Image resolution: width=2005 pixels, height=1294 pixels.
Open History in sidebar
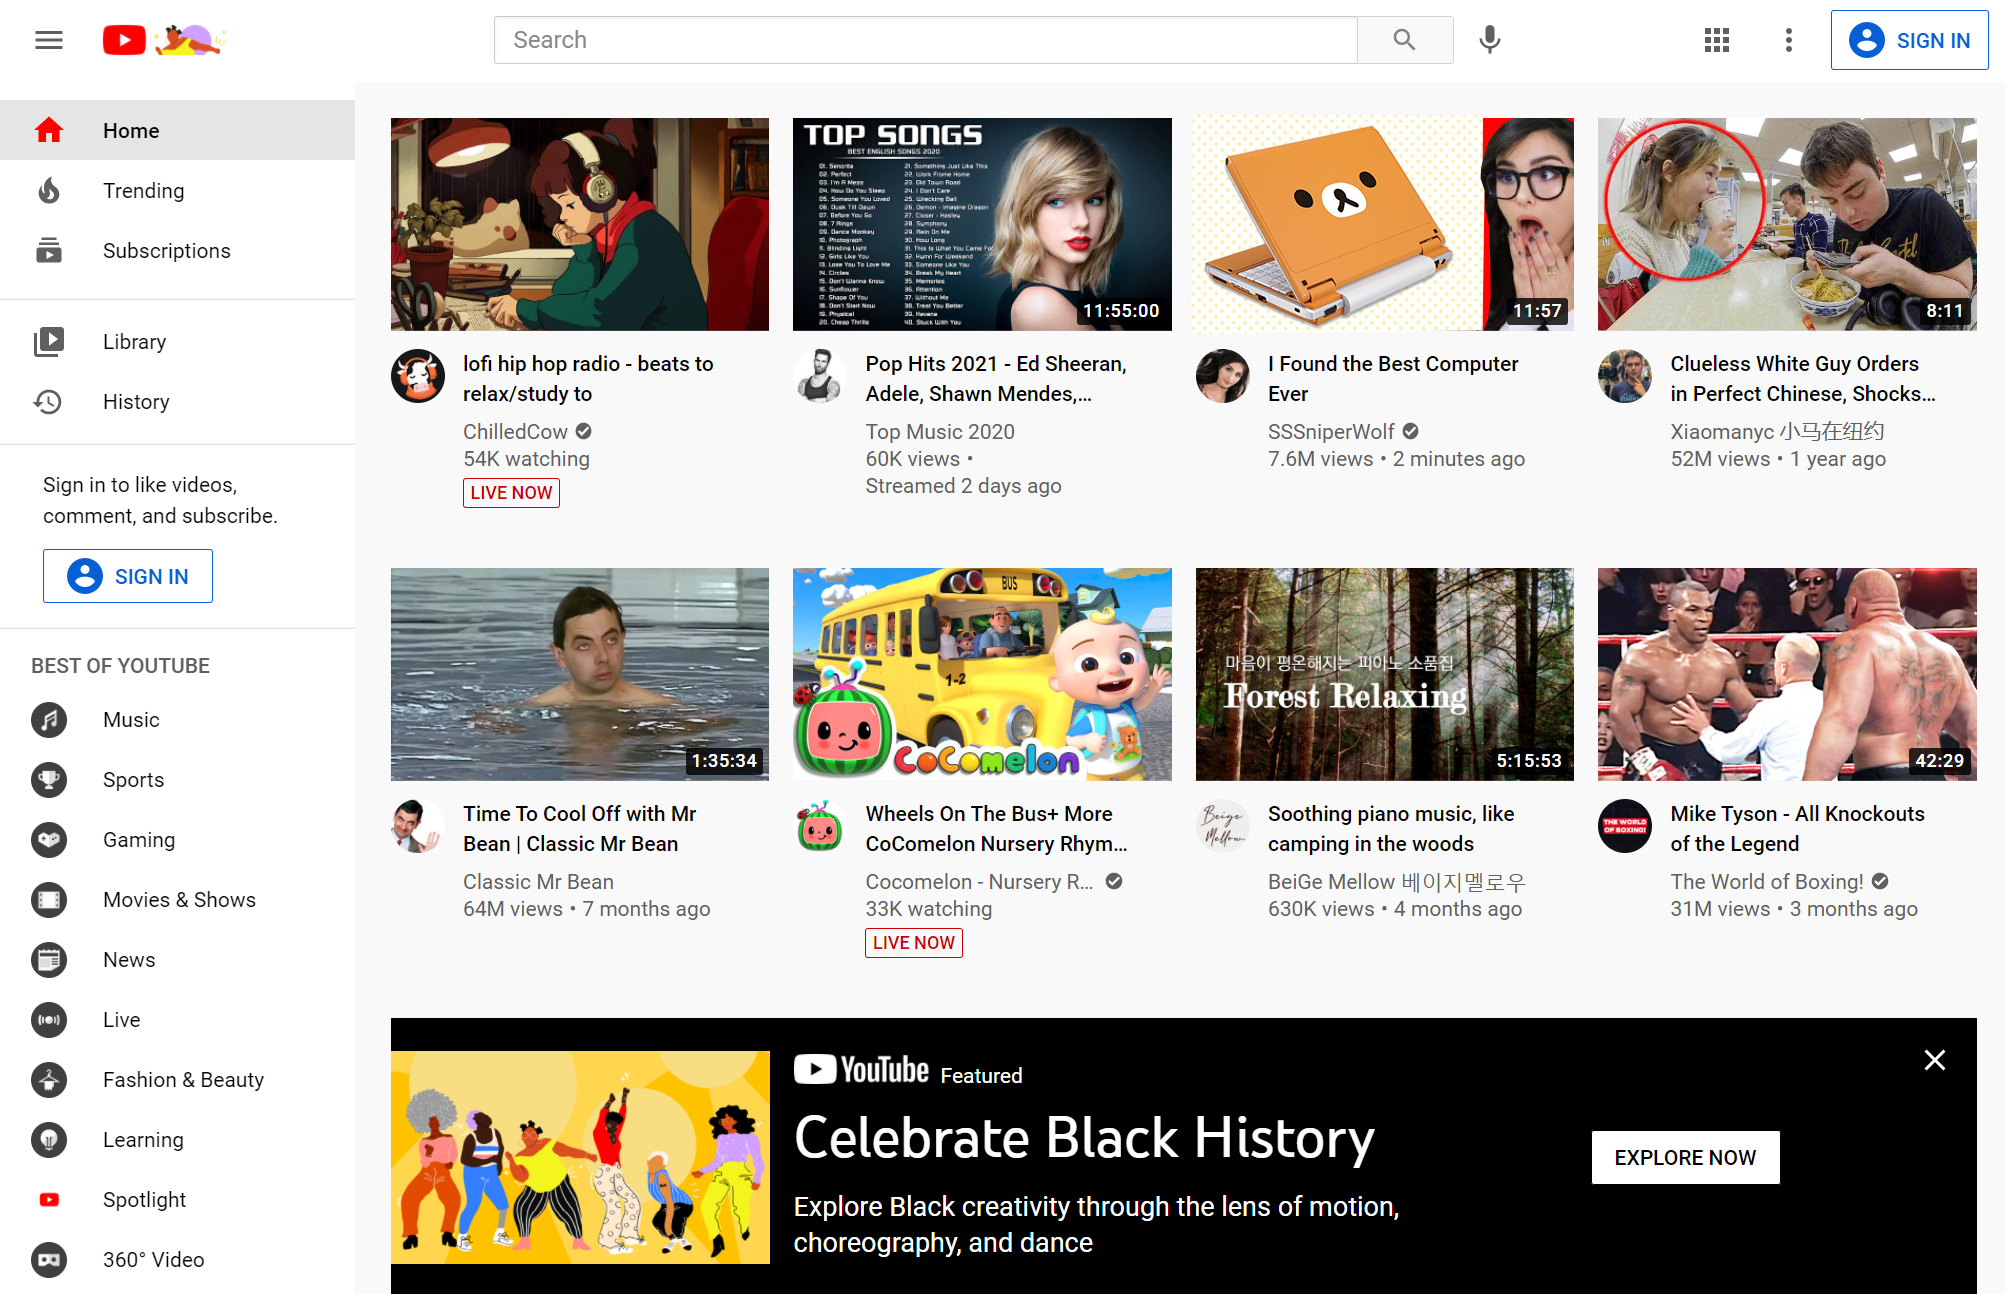coord(135,402)
